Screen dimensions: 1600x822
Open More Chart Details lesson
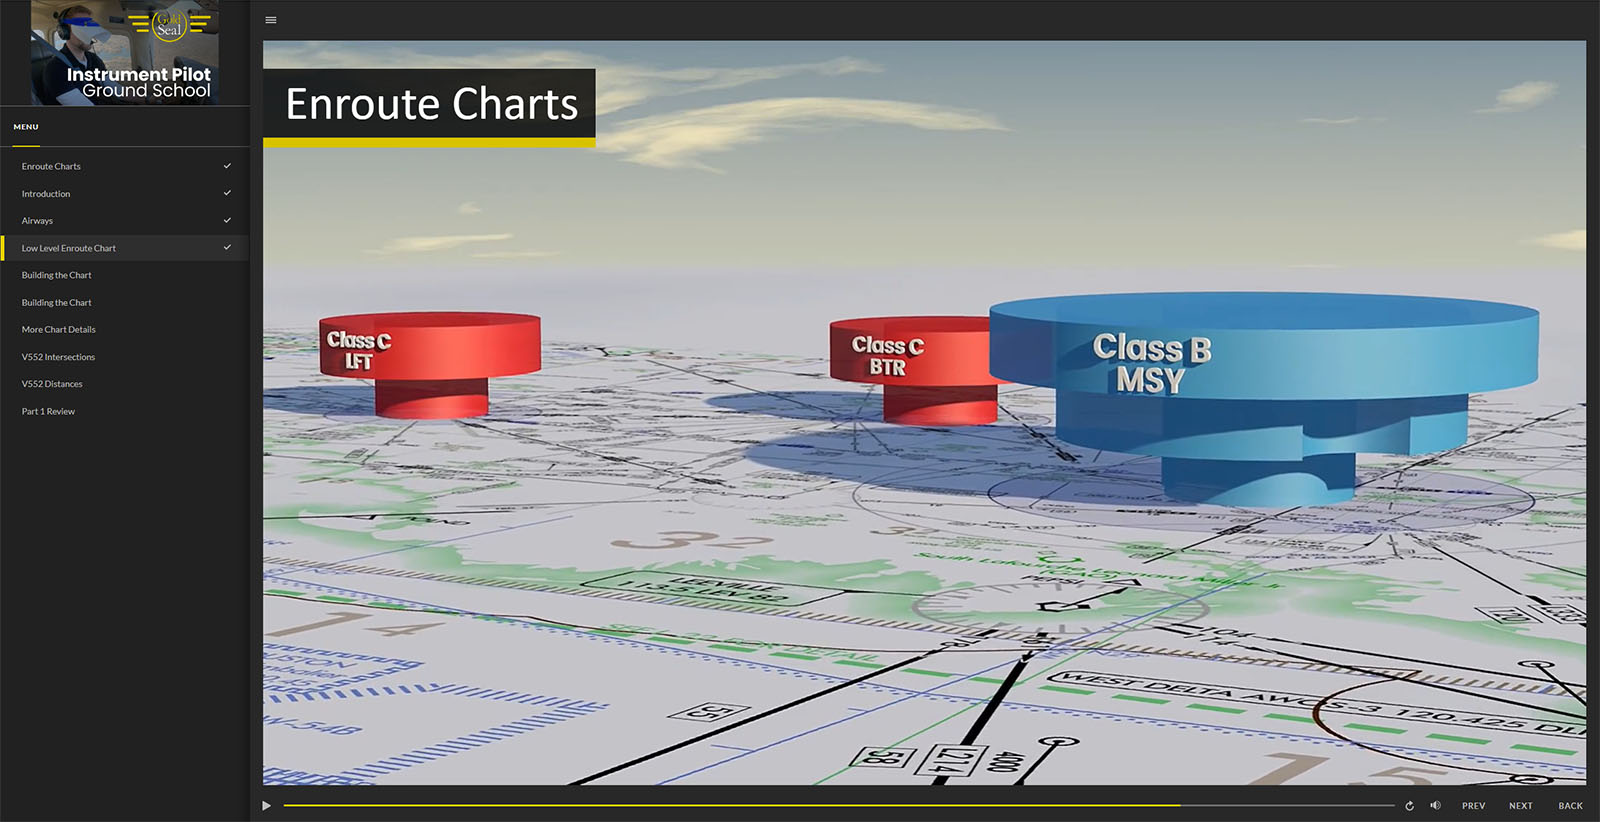(59, 329)
